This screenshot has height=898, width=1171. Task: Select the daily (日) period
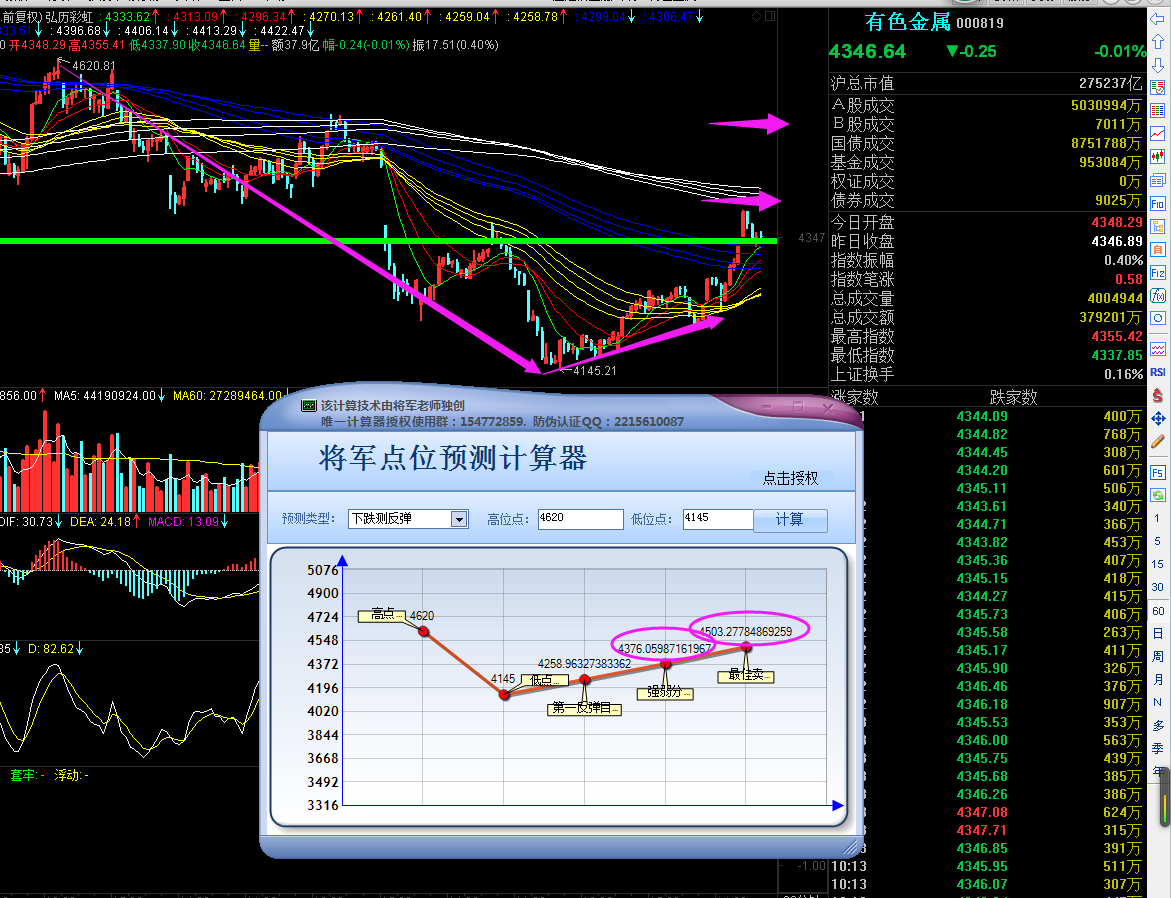pos(1158,634)
